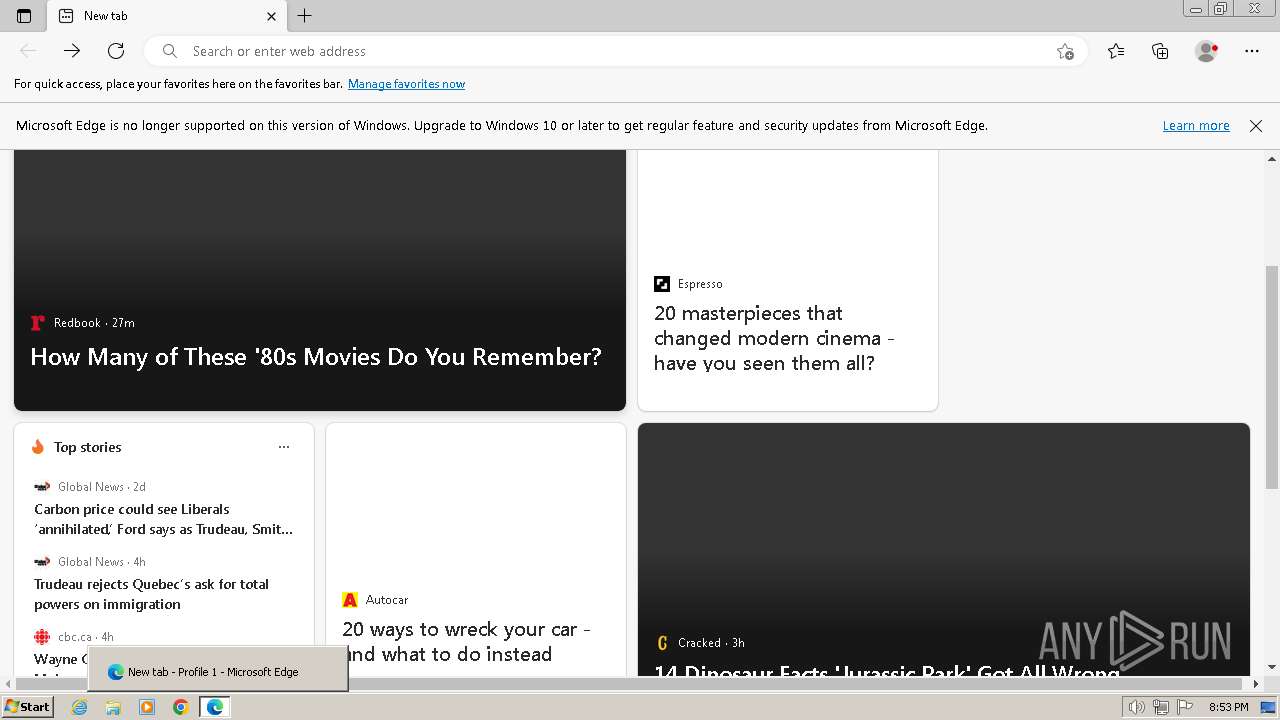Open the Windows Start menu
The width and height of the screenshot is (1280, 720).
[x=27, y=707]
